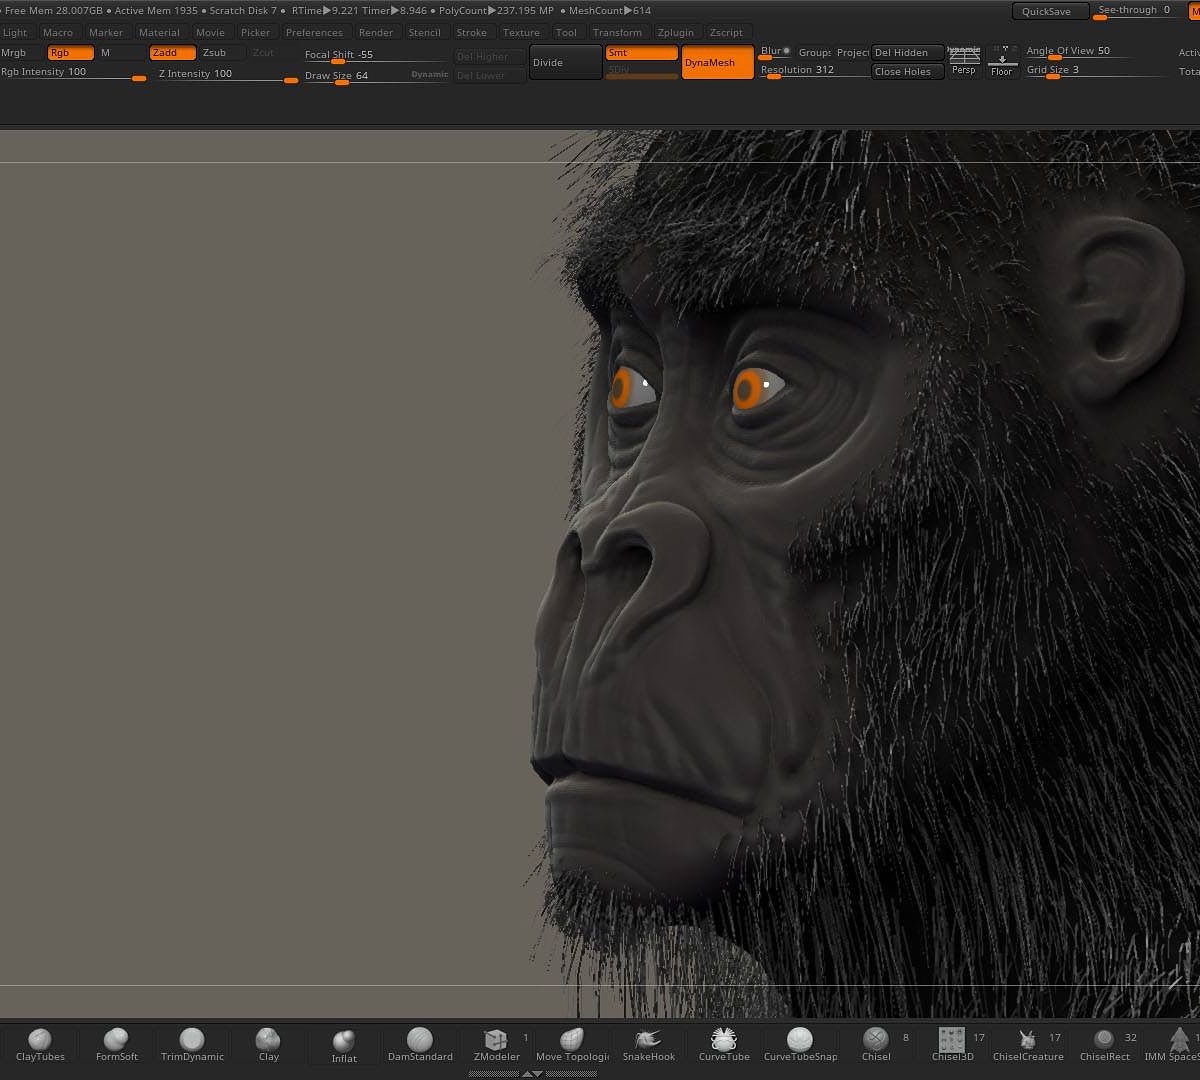Open the Movie menu
Viewport: 1200px width, 1080px height.
click(x=210, y=33)
